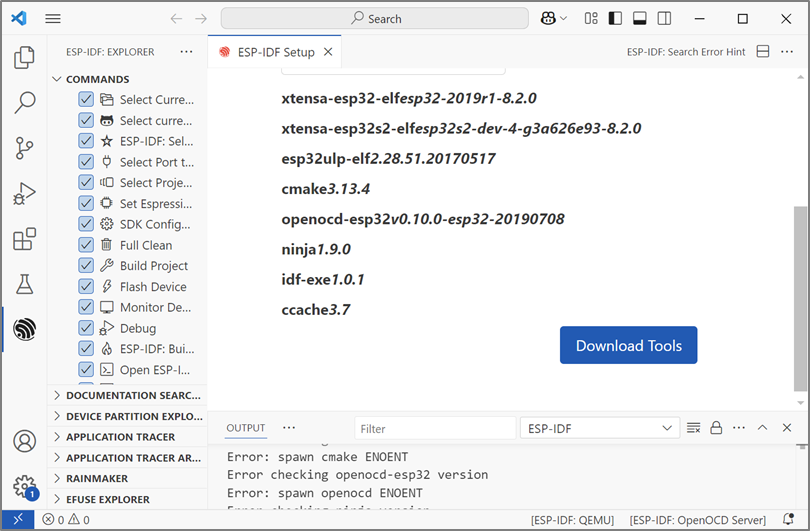Go forward with the right arrow
810x531 pixels.
click(201, 19)
